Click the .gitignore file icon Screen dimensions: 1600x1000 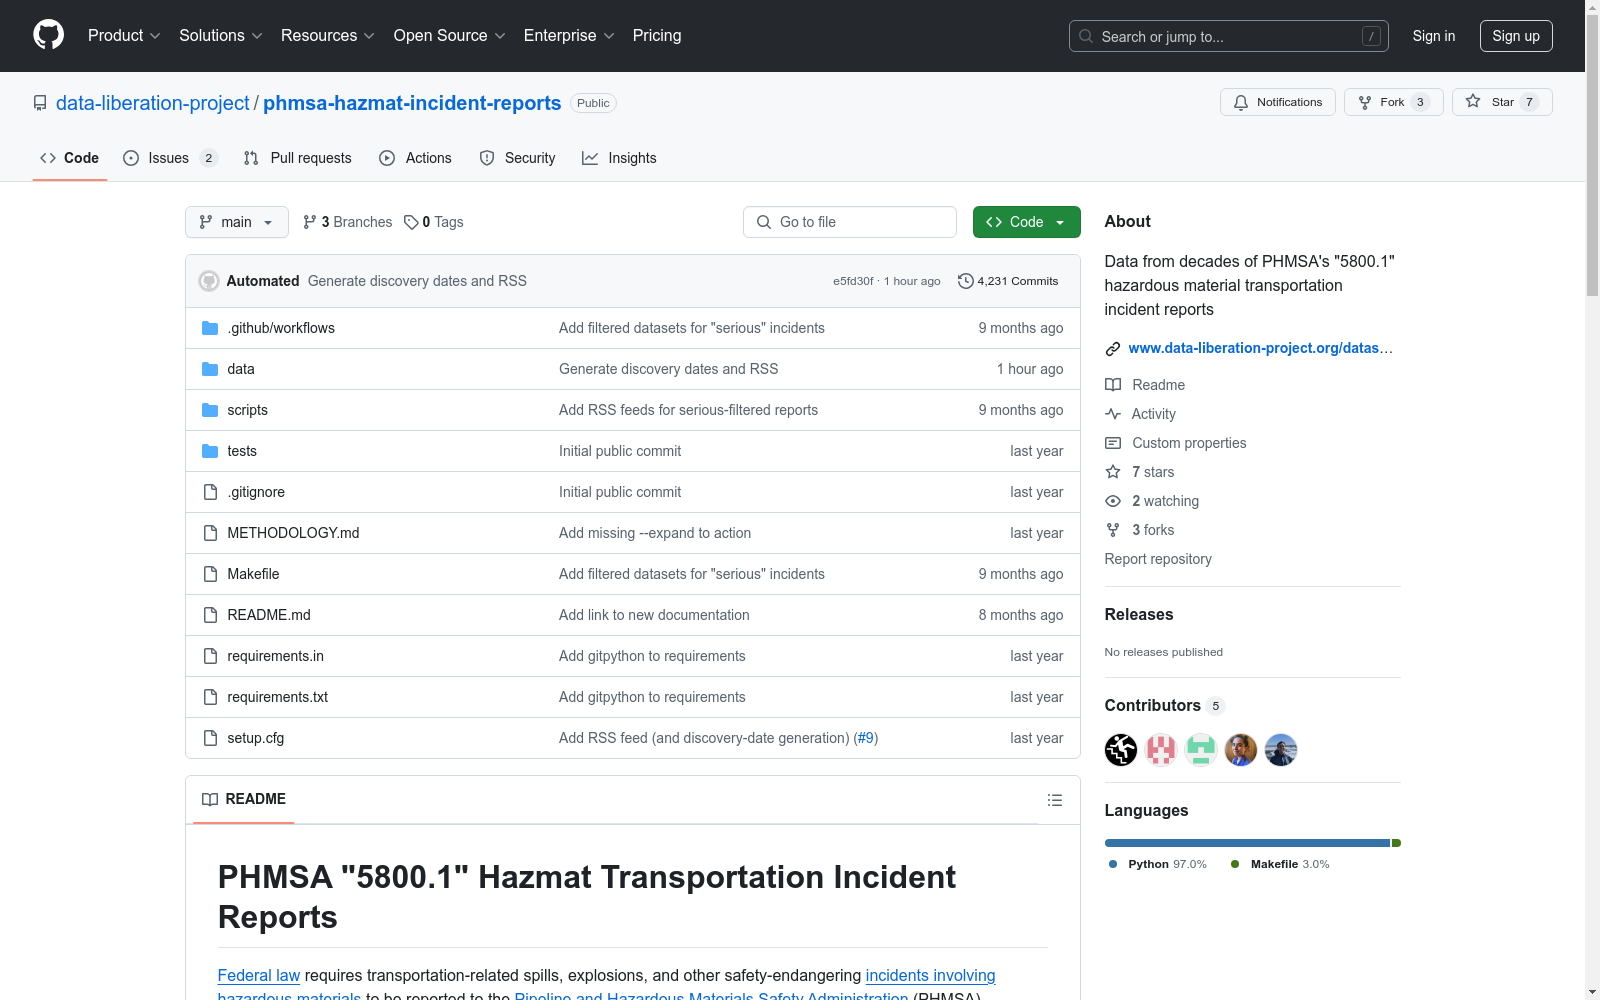pyautogui.click(x=210, y=492)
